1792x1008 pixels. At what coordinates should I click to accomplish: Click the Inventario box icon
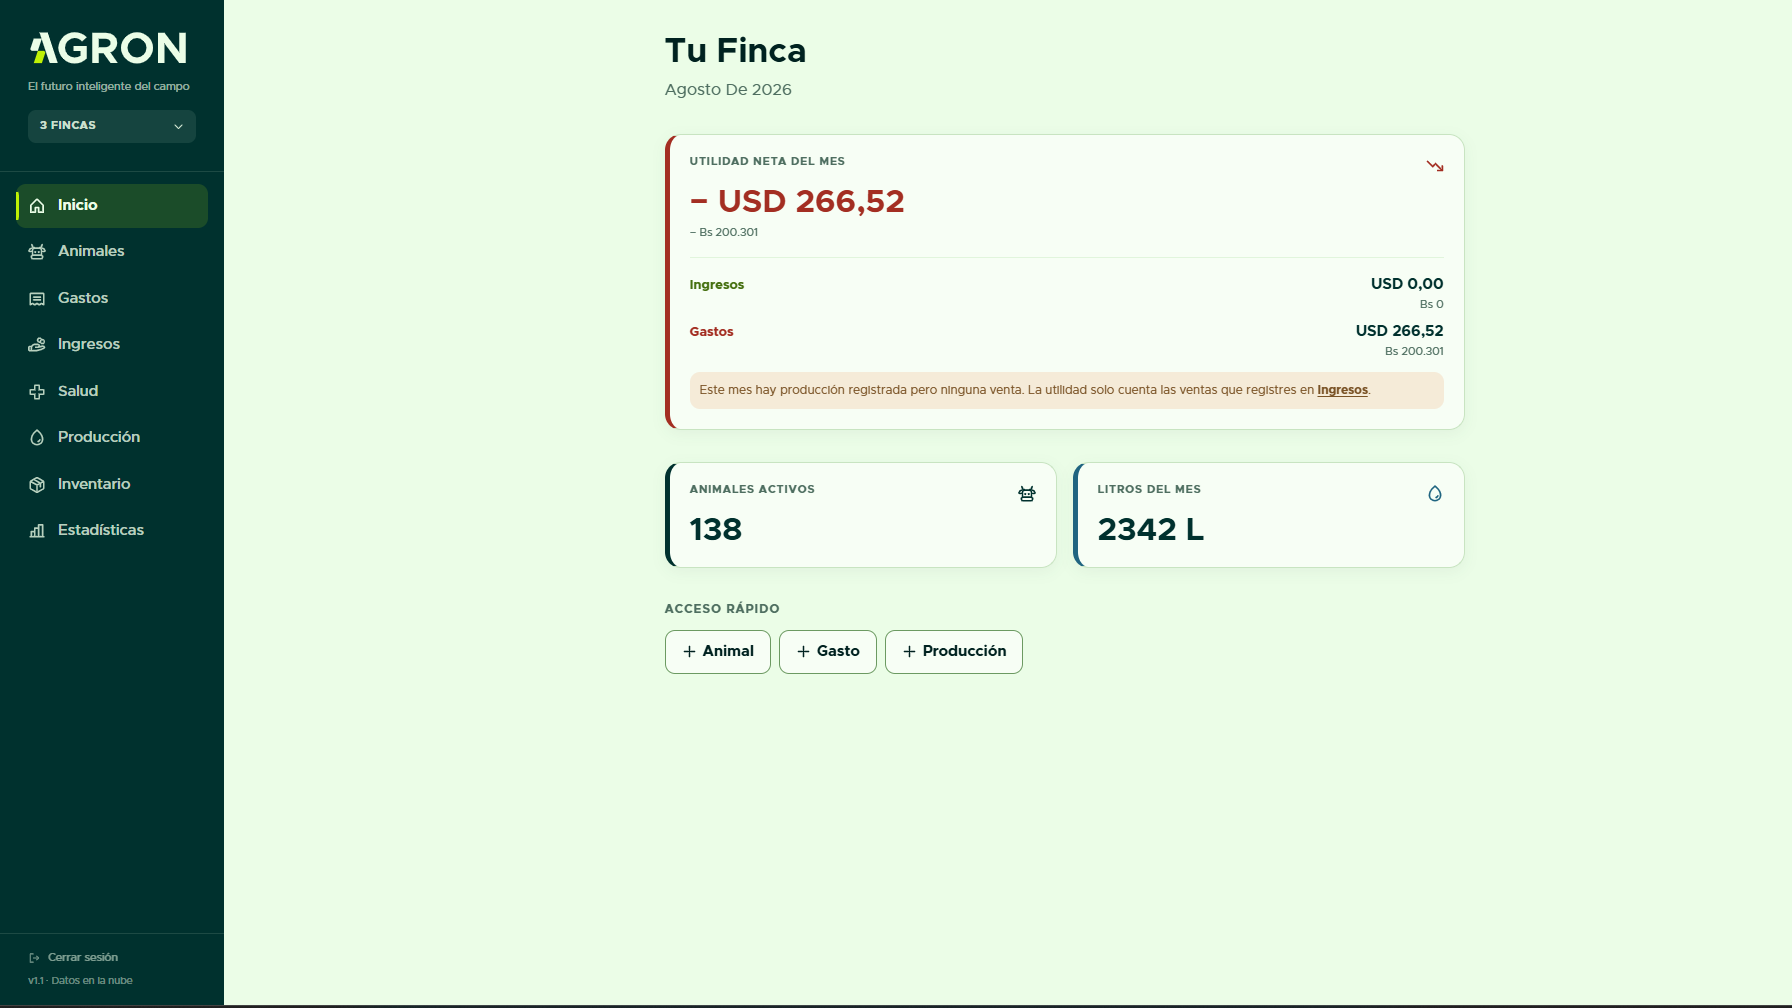pos(37,485)
